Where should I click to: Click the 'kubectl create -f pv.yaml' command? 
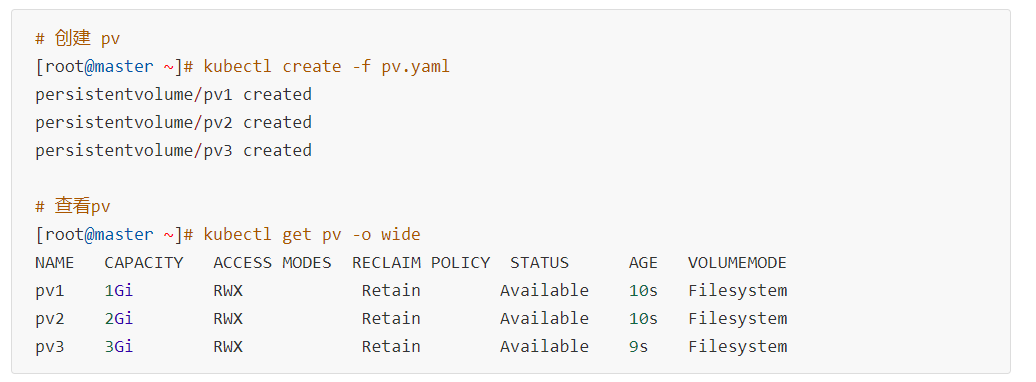(x=326, y=67)
